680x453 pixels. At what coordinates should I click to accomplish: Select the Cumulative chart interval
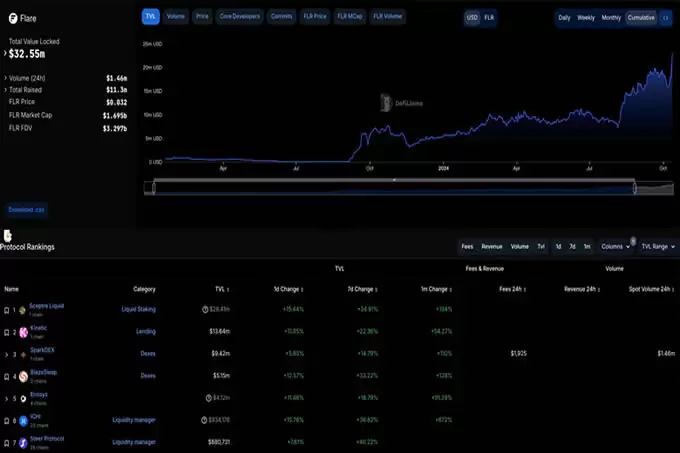coord(641,18)
